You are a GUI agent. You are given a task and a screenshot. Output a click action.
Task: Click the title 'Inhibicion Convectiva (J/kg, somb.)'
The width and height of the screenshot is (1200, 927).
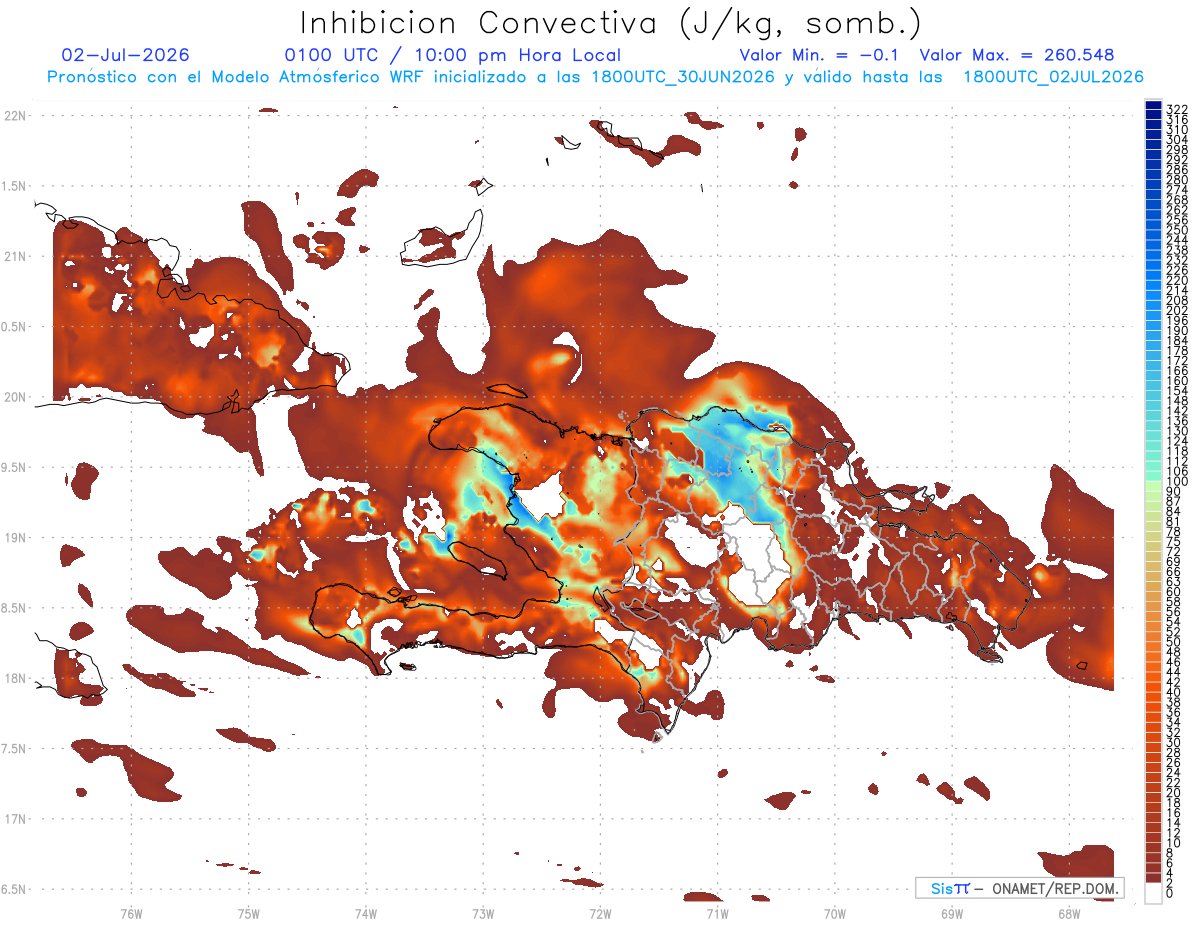(611, 23)
